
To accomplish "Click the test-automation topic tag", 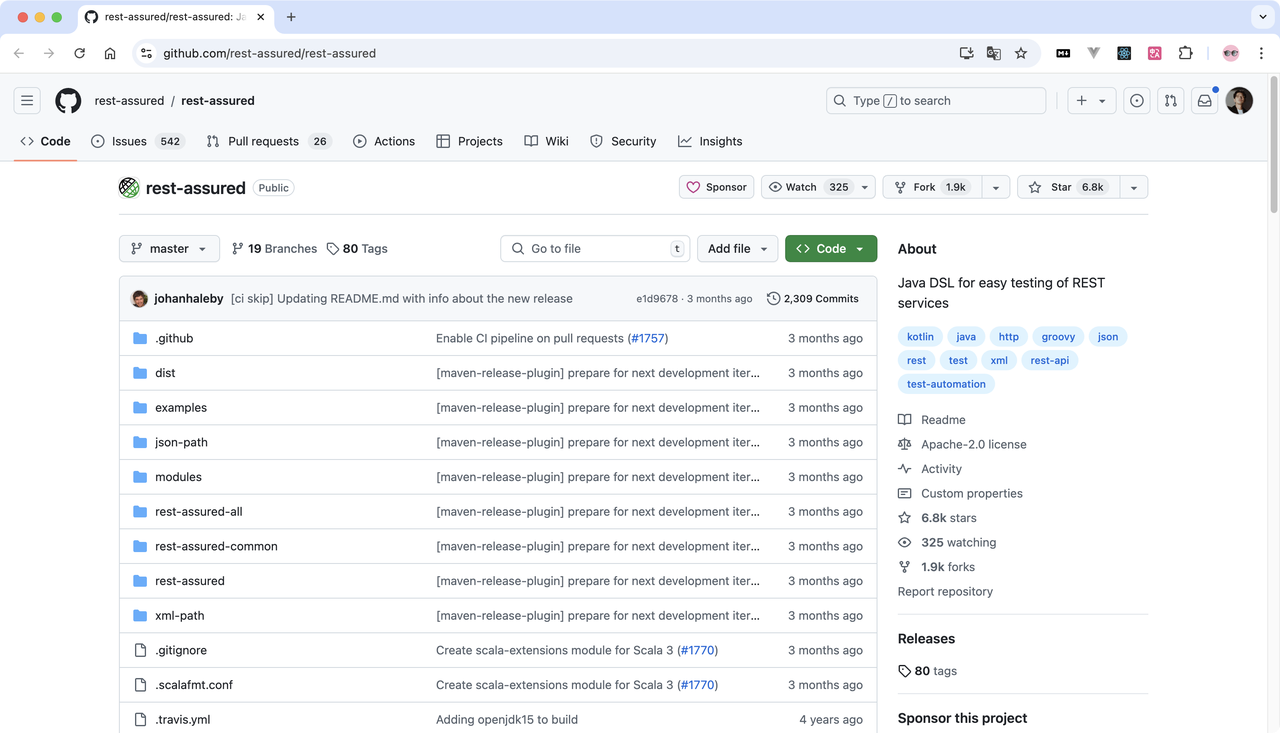I will (946, 384).
